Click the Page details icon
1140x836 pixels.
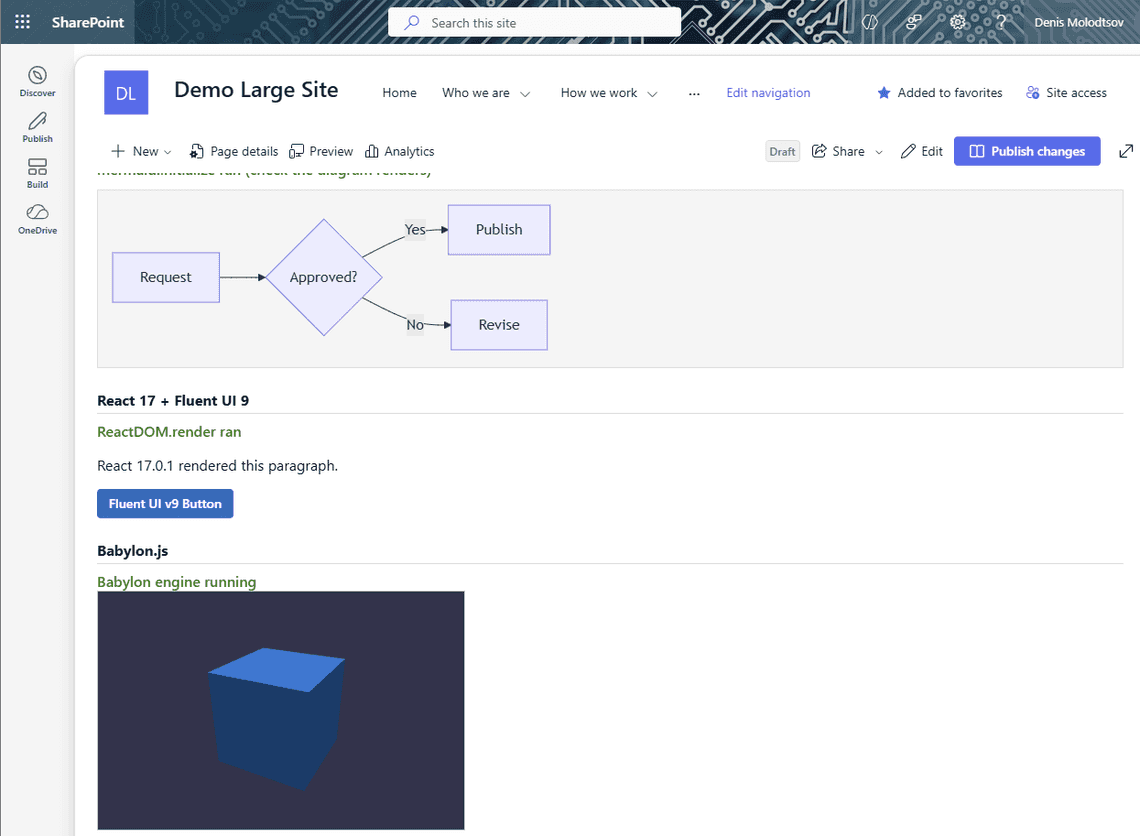click(196, 151)
